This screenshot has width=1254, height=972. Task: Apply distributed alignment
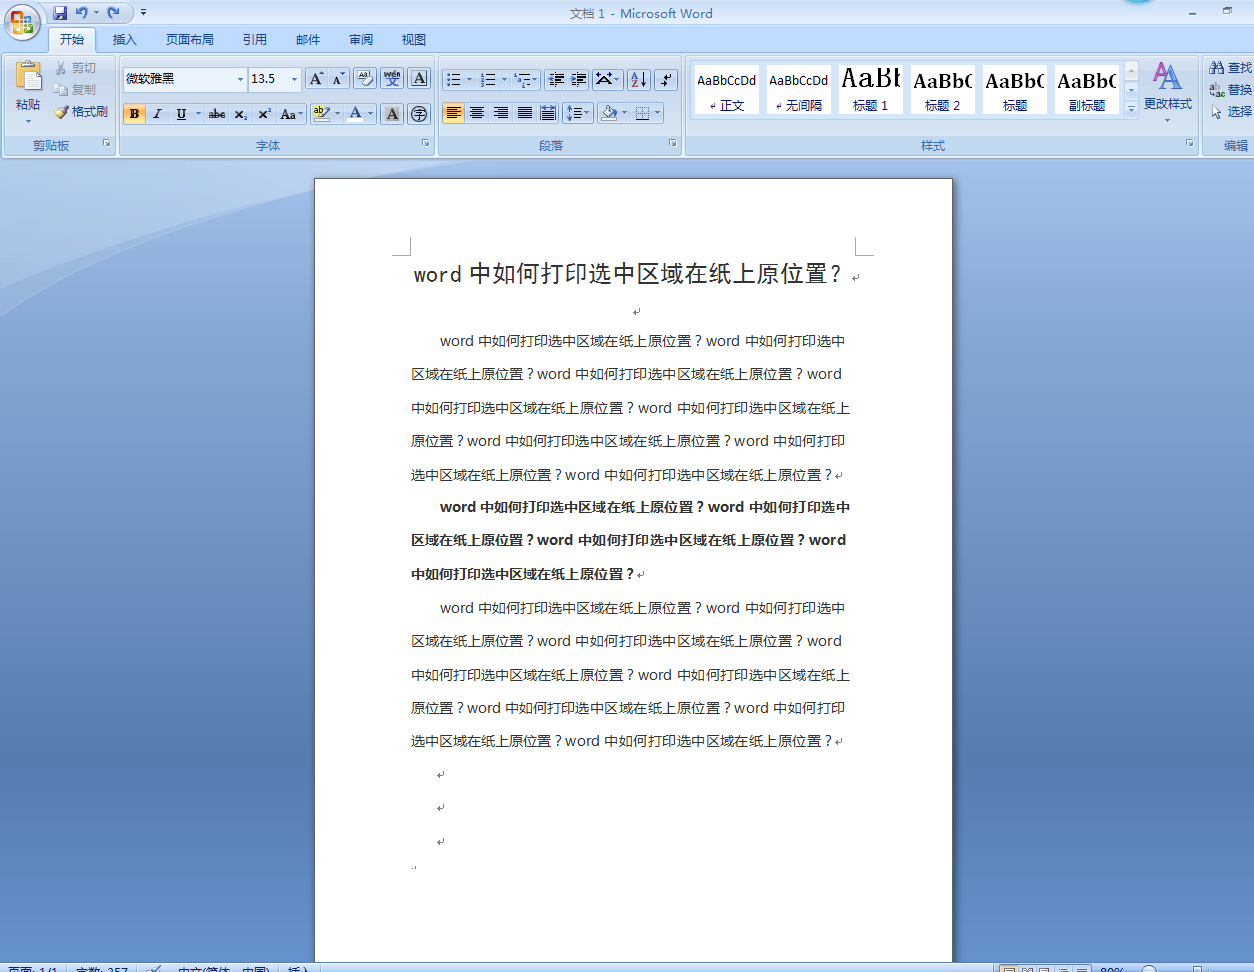tap(548, 113)
